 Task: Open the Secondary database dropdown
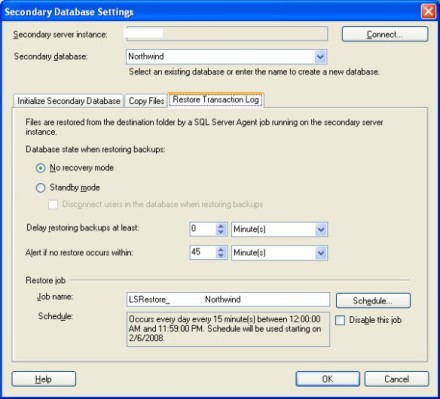click(320, 57)
